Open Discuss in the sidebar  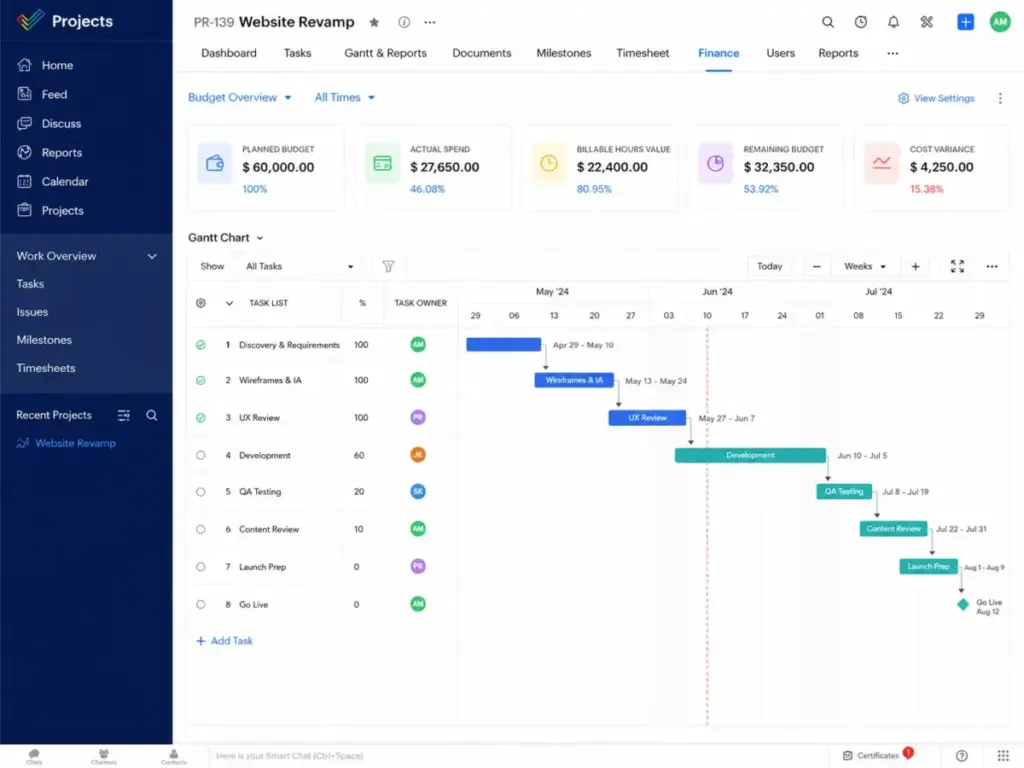click(50, 123)
